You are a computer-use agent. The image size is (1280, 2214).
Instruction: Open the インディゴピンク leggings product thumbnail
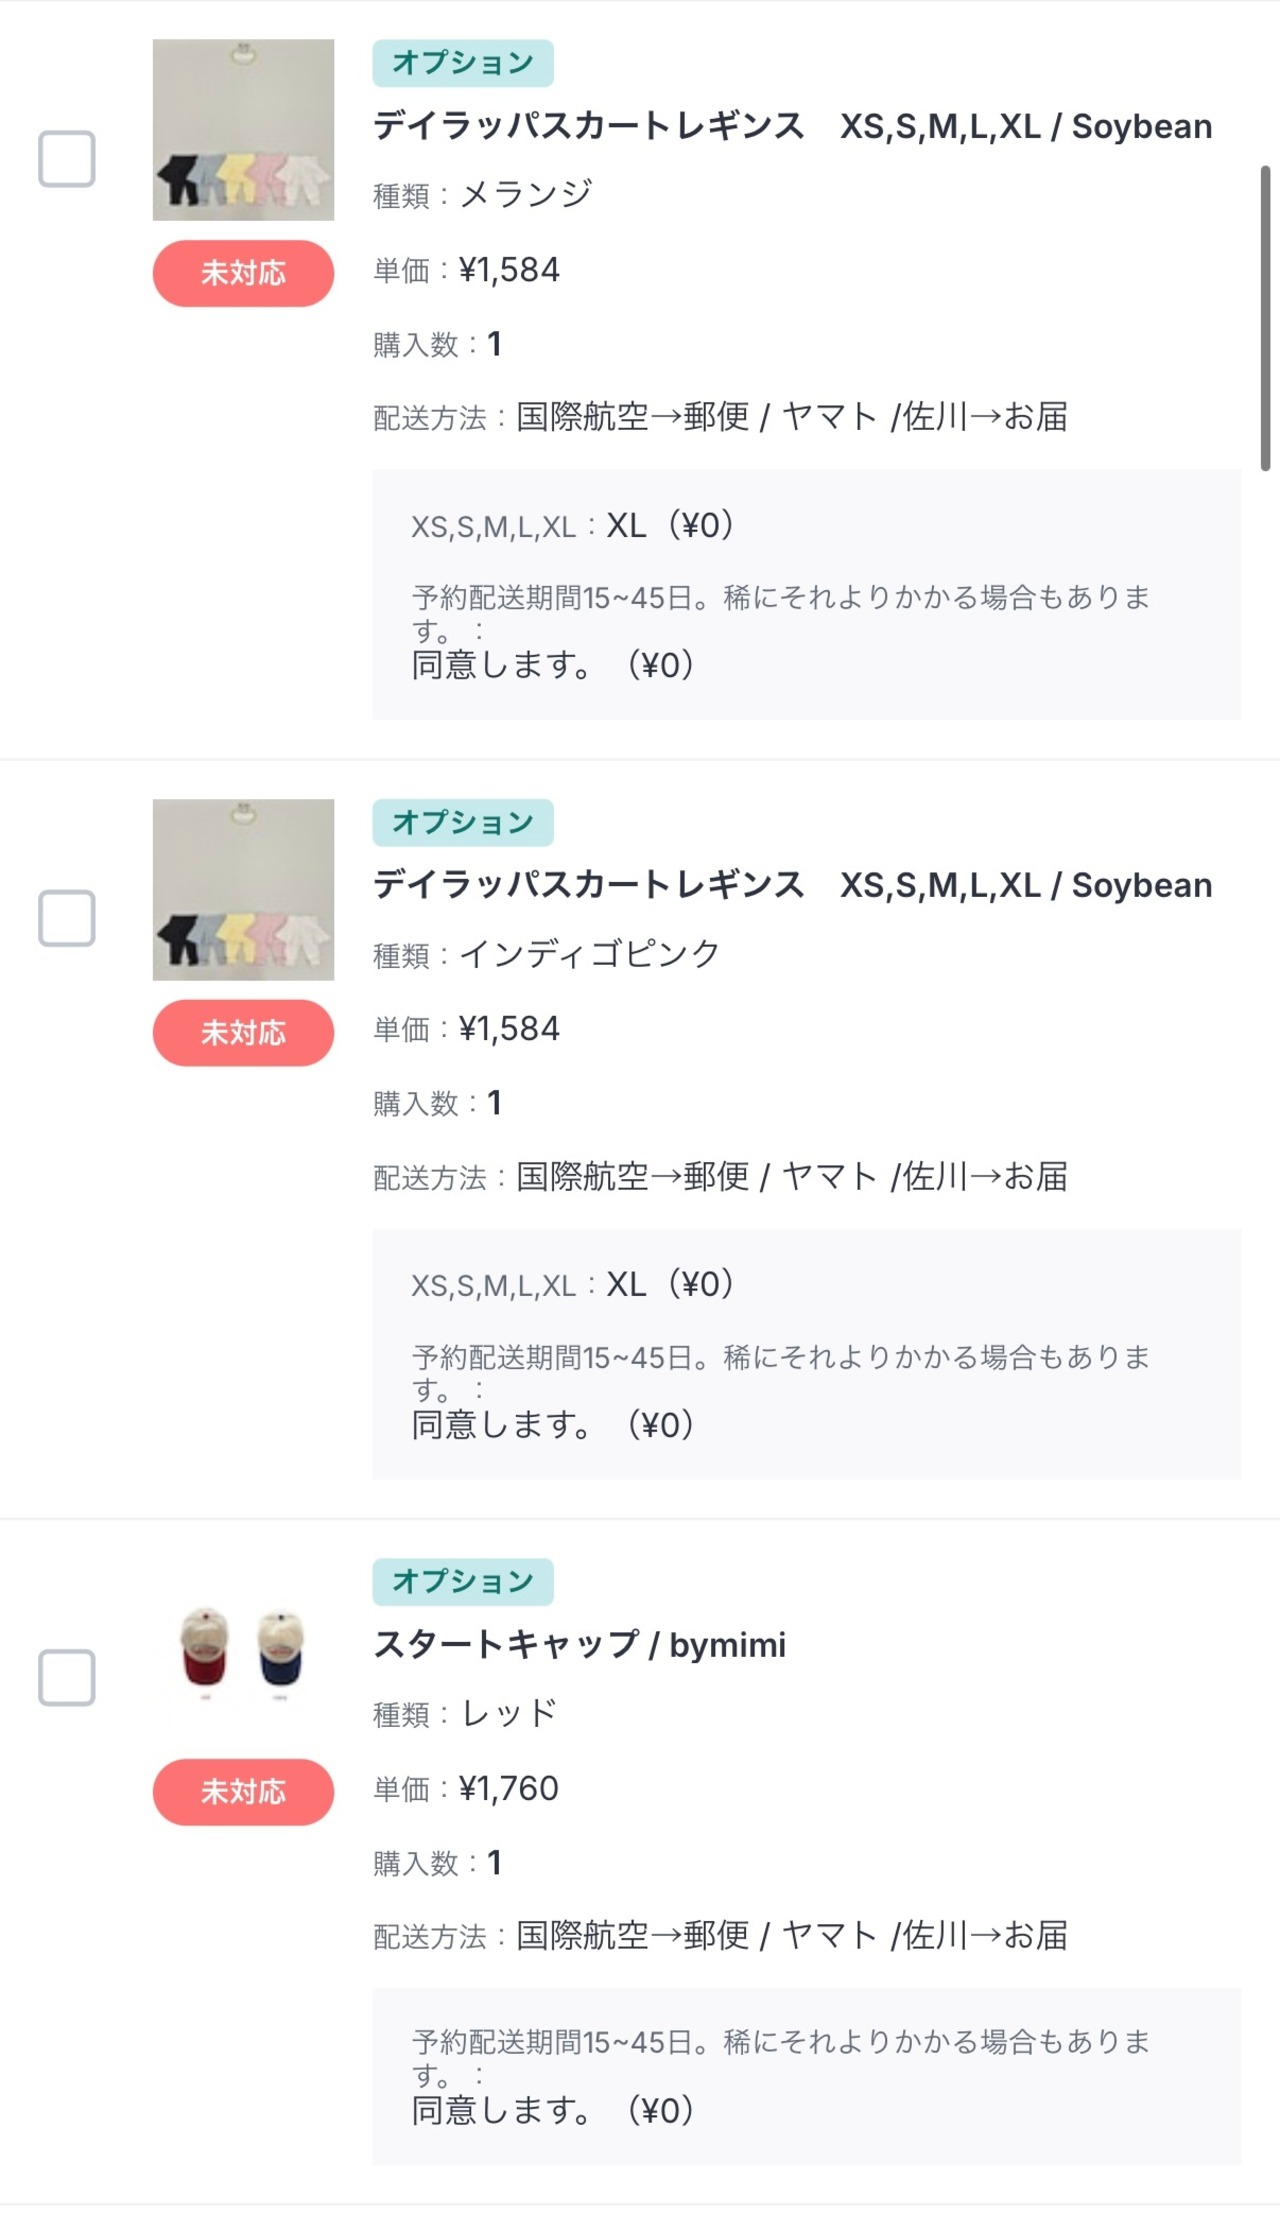click(x=243, y=889)
